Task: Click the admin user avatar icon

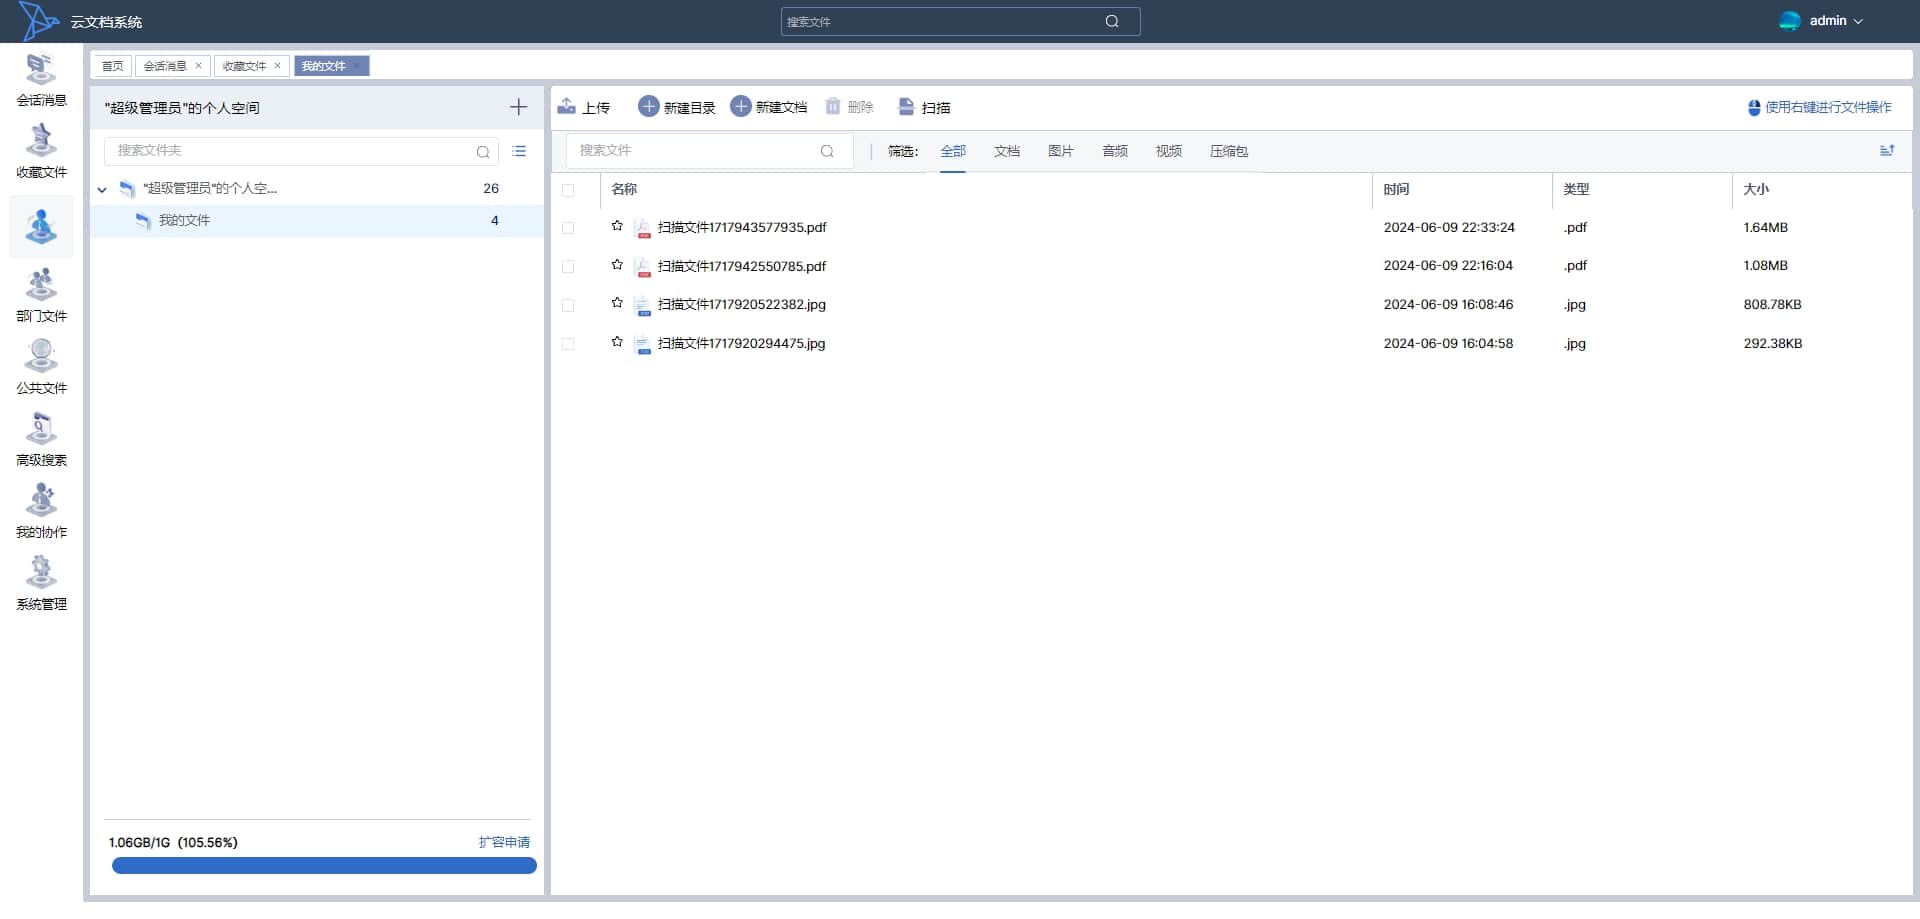Action: pyautogui.click(x=1790, y=21)
